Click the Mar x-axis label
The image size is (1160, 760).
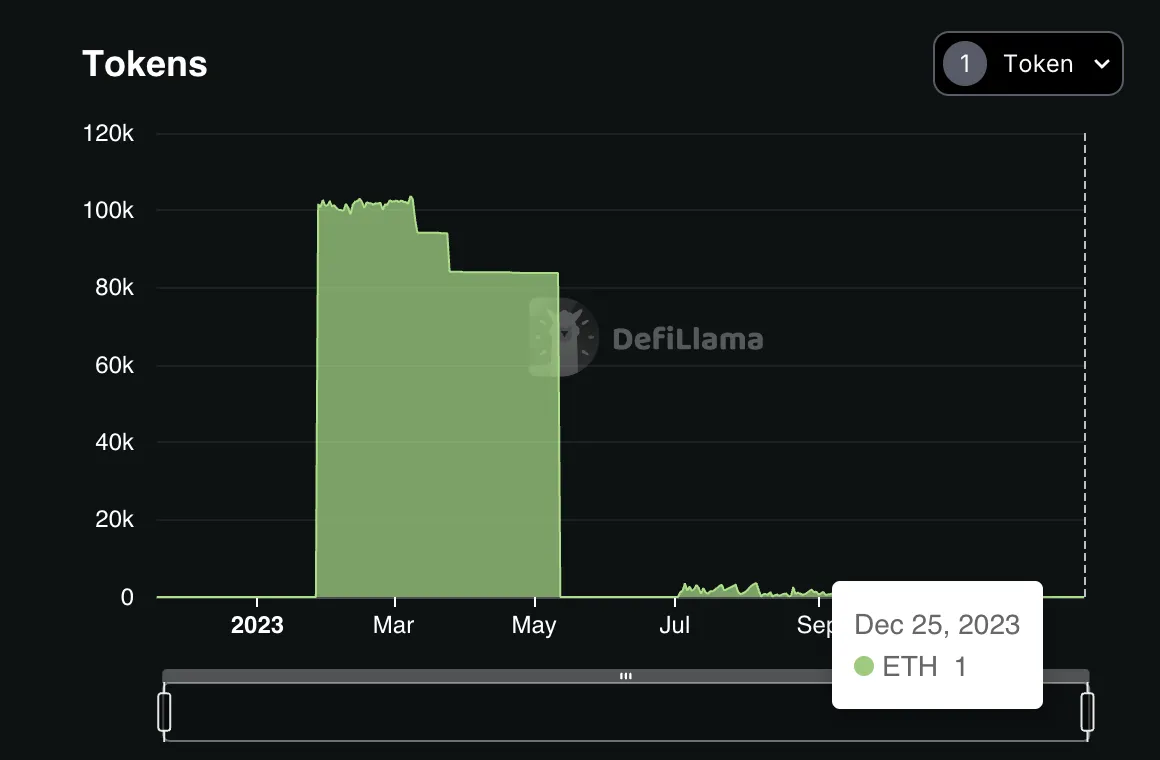394,626
